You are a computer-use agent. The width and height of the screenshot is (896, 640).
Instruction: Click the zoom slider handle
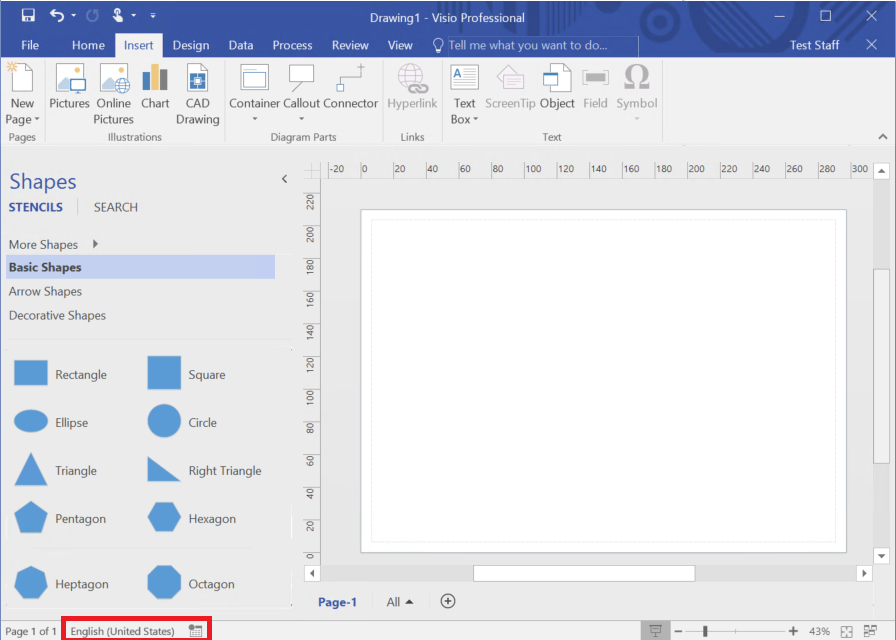705,631
